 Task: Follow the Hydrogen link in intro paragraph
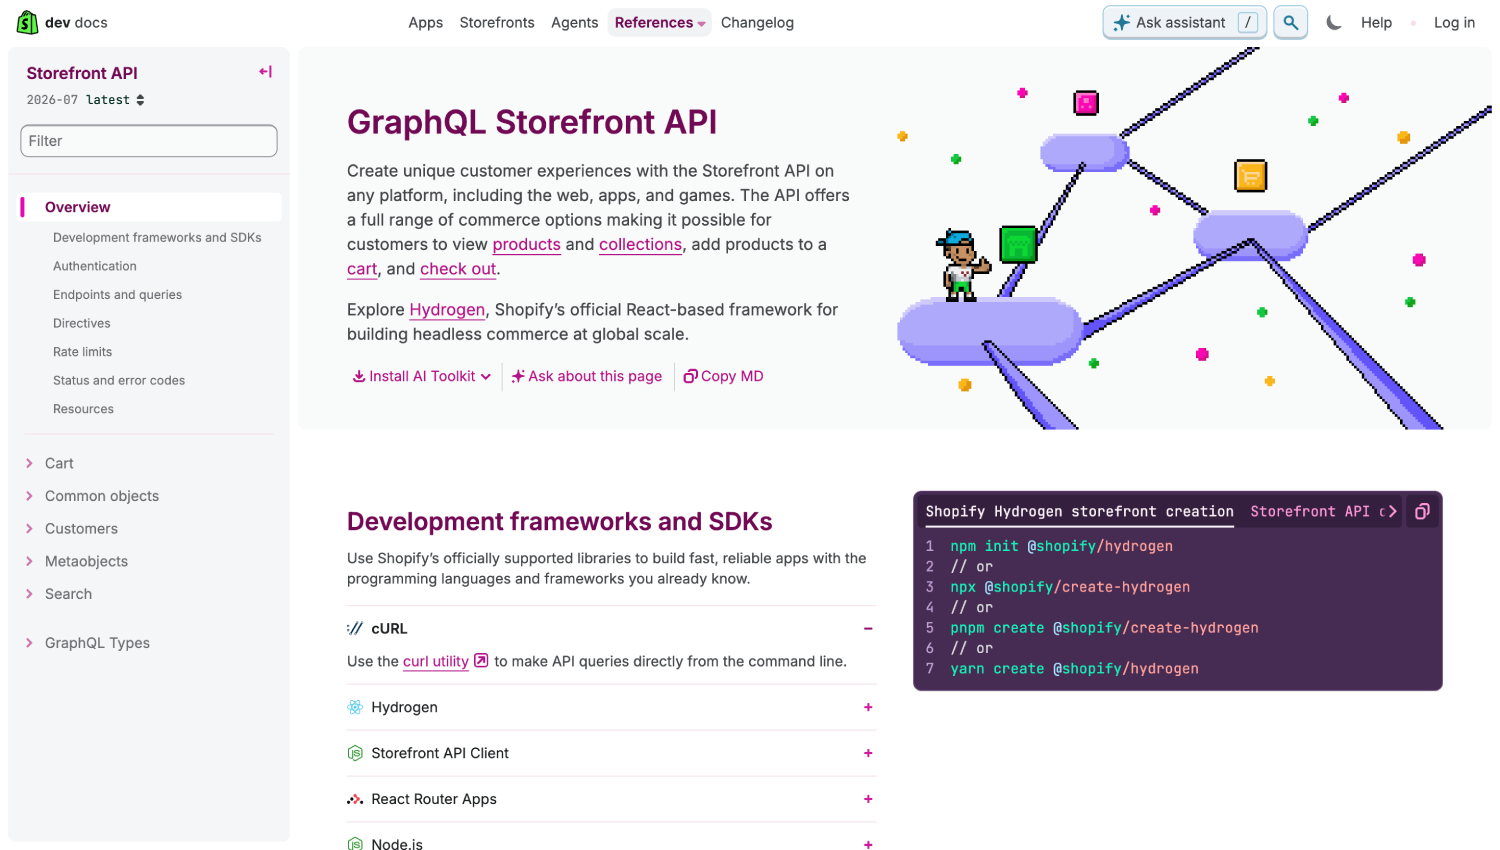coord(447,310)
